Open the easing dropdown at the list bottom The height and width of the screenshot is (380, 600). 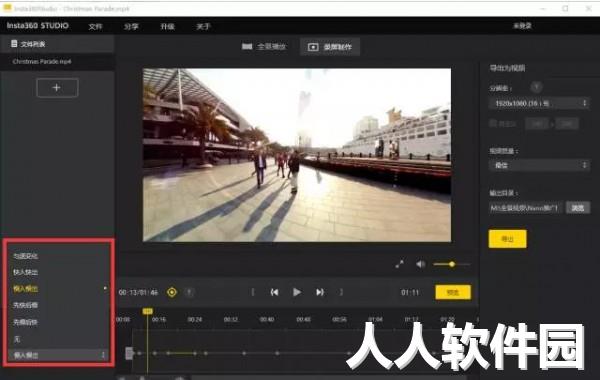pos(58,356)
